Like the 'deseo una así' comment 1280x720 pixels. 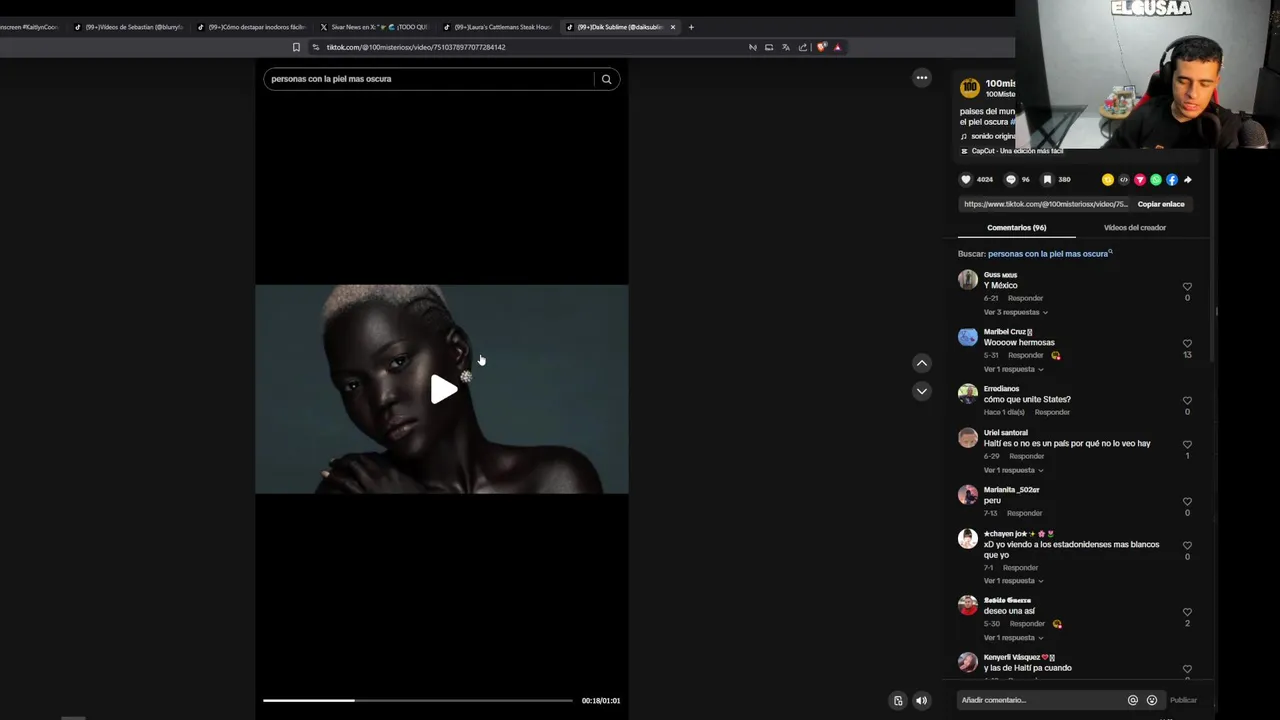(1187, 612)
